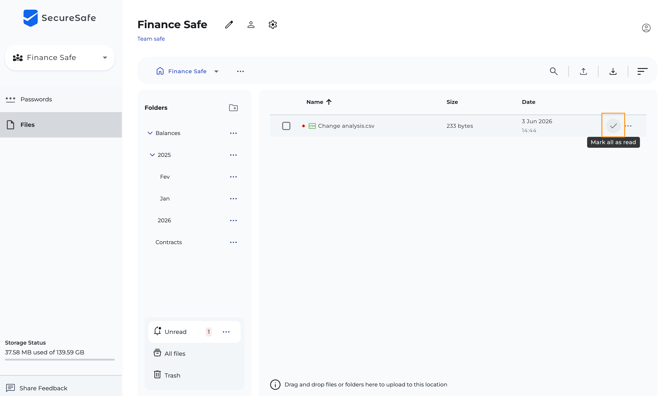Open the sort options icon
Screen dimensions: 670x396
[642, 71]
